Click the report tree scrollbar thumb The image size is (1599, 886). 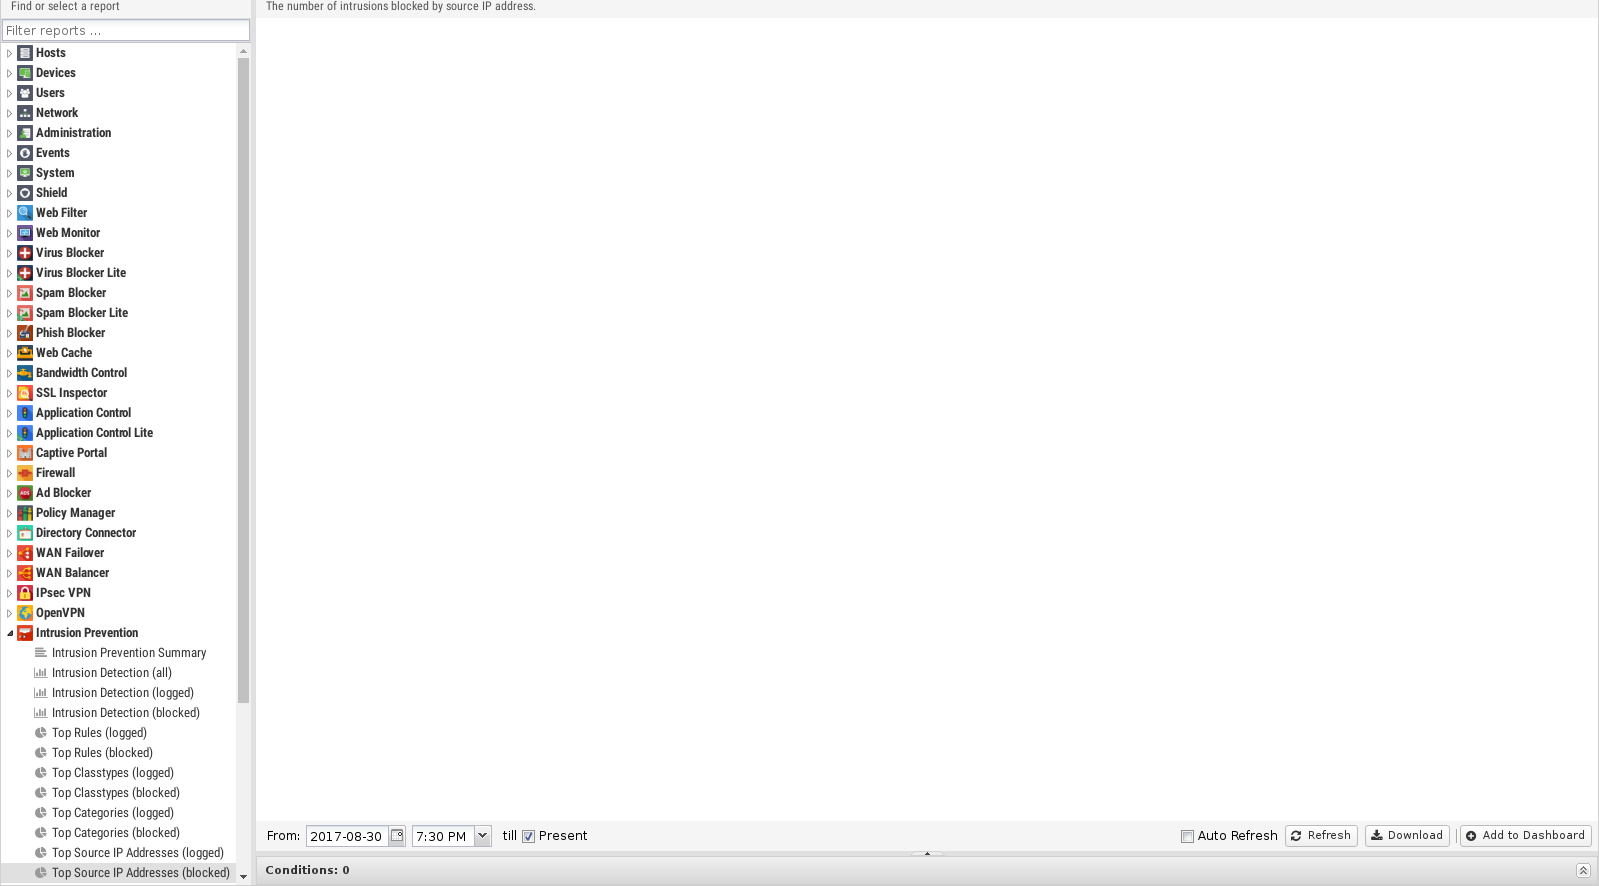pos(243,380)
